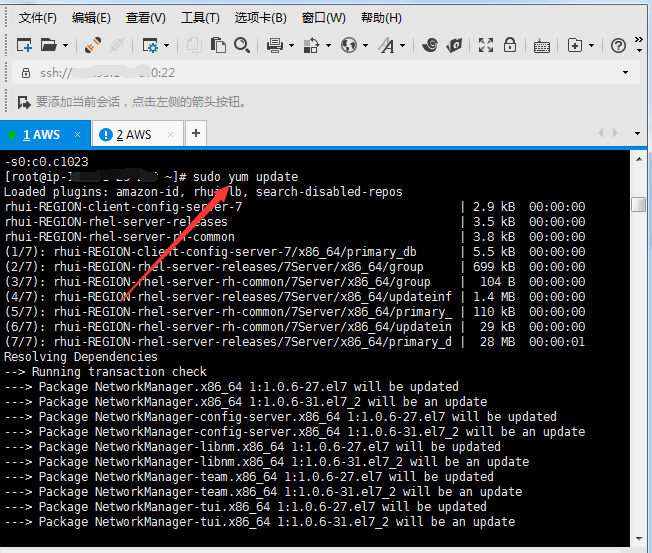The height and width of the screenshot is (553, 652).
Task: Close the 1 AWS tab
Action: coord(77,134)
